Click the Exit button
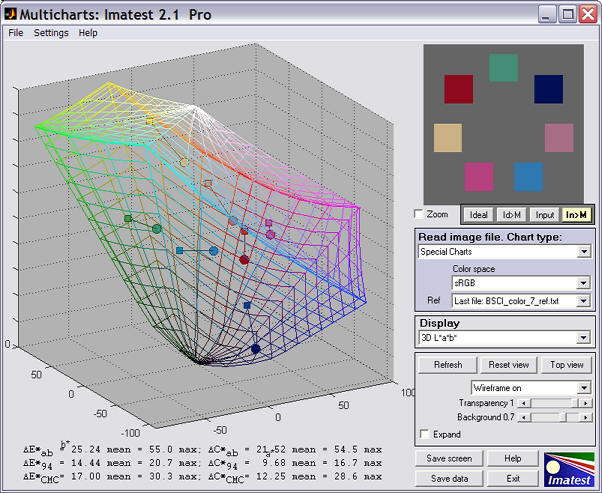The height and width of the screenshot is (493, 602). click(x=513, y=478)
